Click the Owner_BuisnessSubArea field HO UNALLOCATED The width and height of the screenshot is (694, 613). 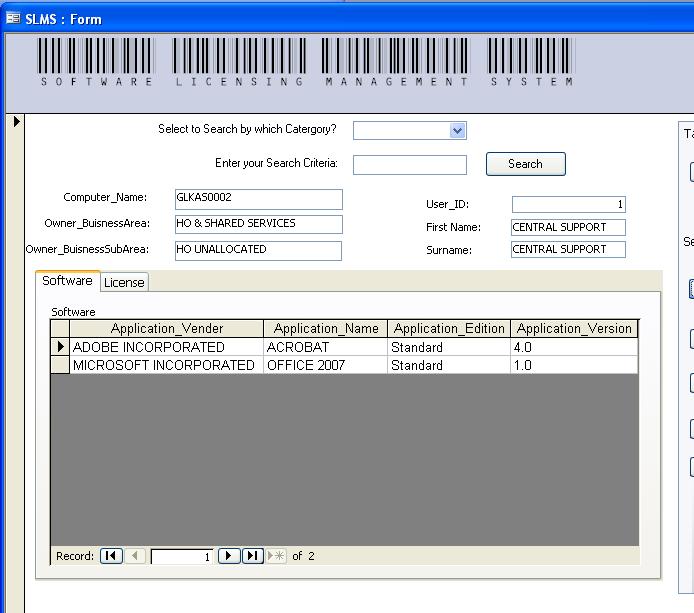pos(258,251)
